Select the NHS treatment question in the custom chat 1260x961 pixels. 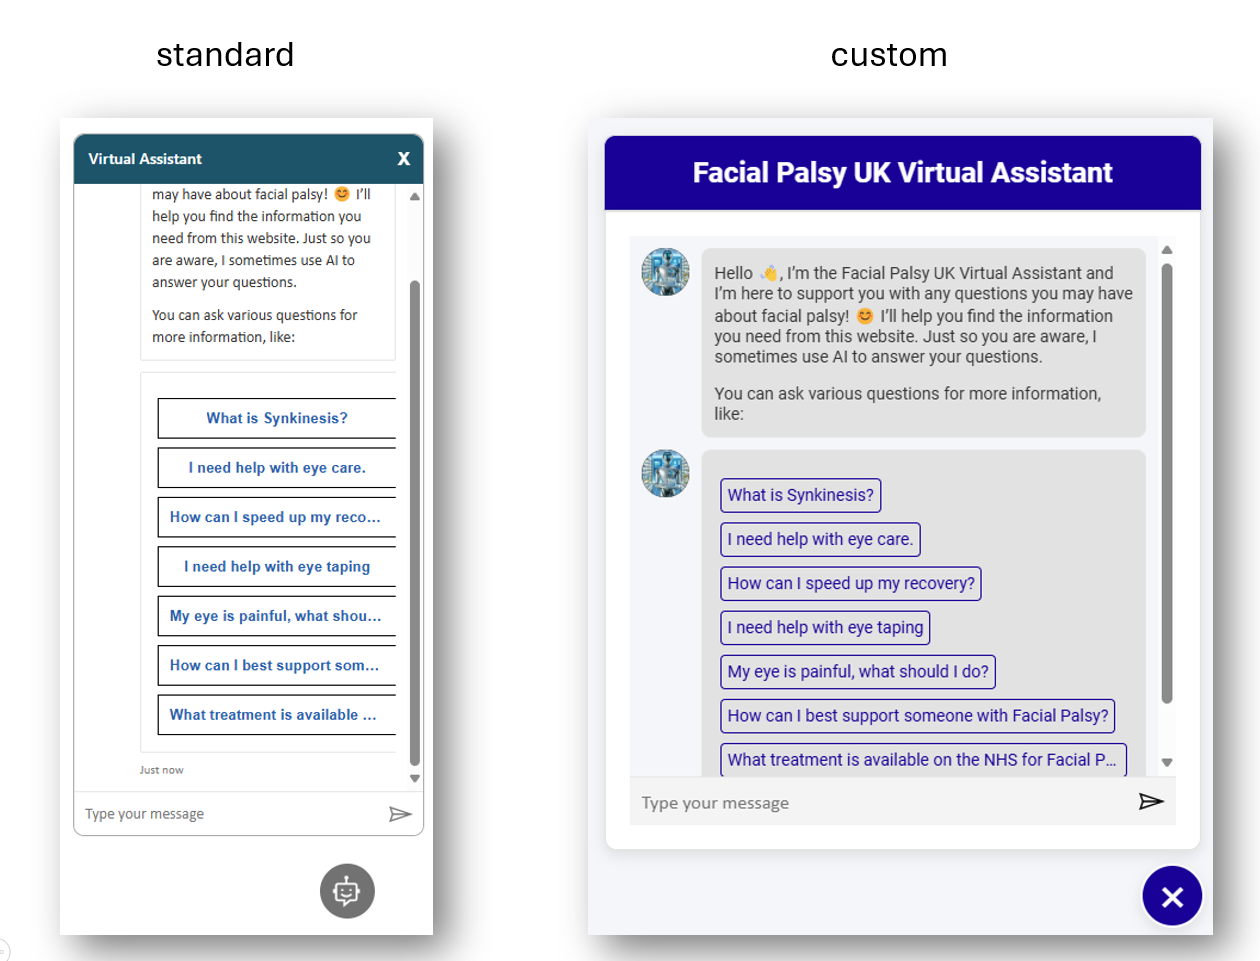[x=922, y=759]
